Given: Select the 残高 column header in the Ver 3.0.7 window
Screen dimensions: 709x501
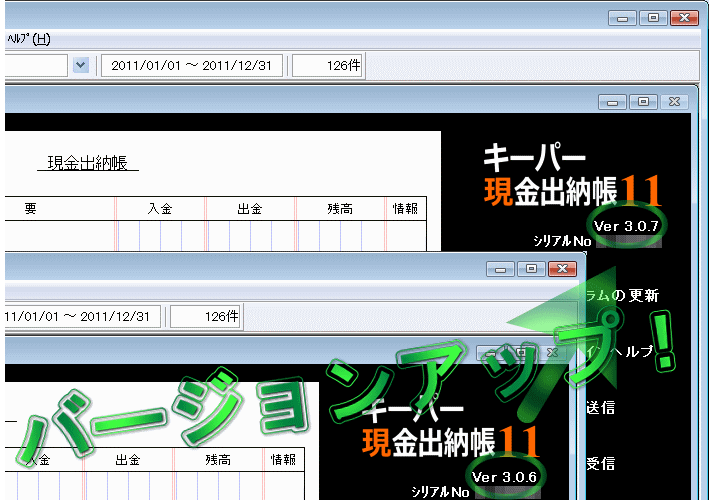Looking at the screenshot, I should click(340, 208).
